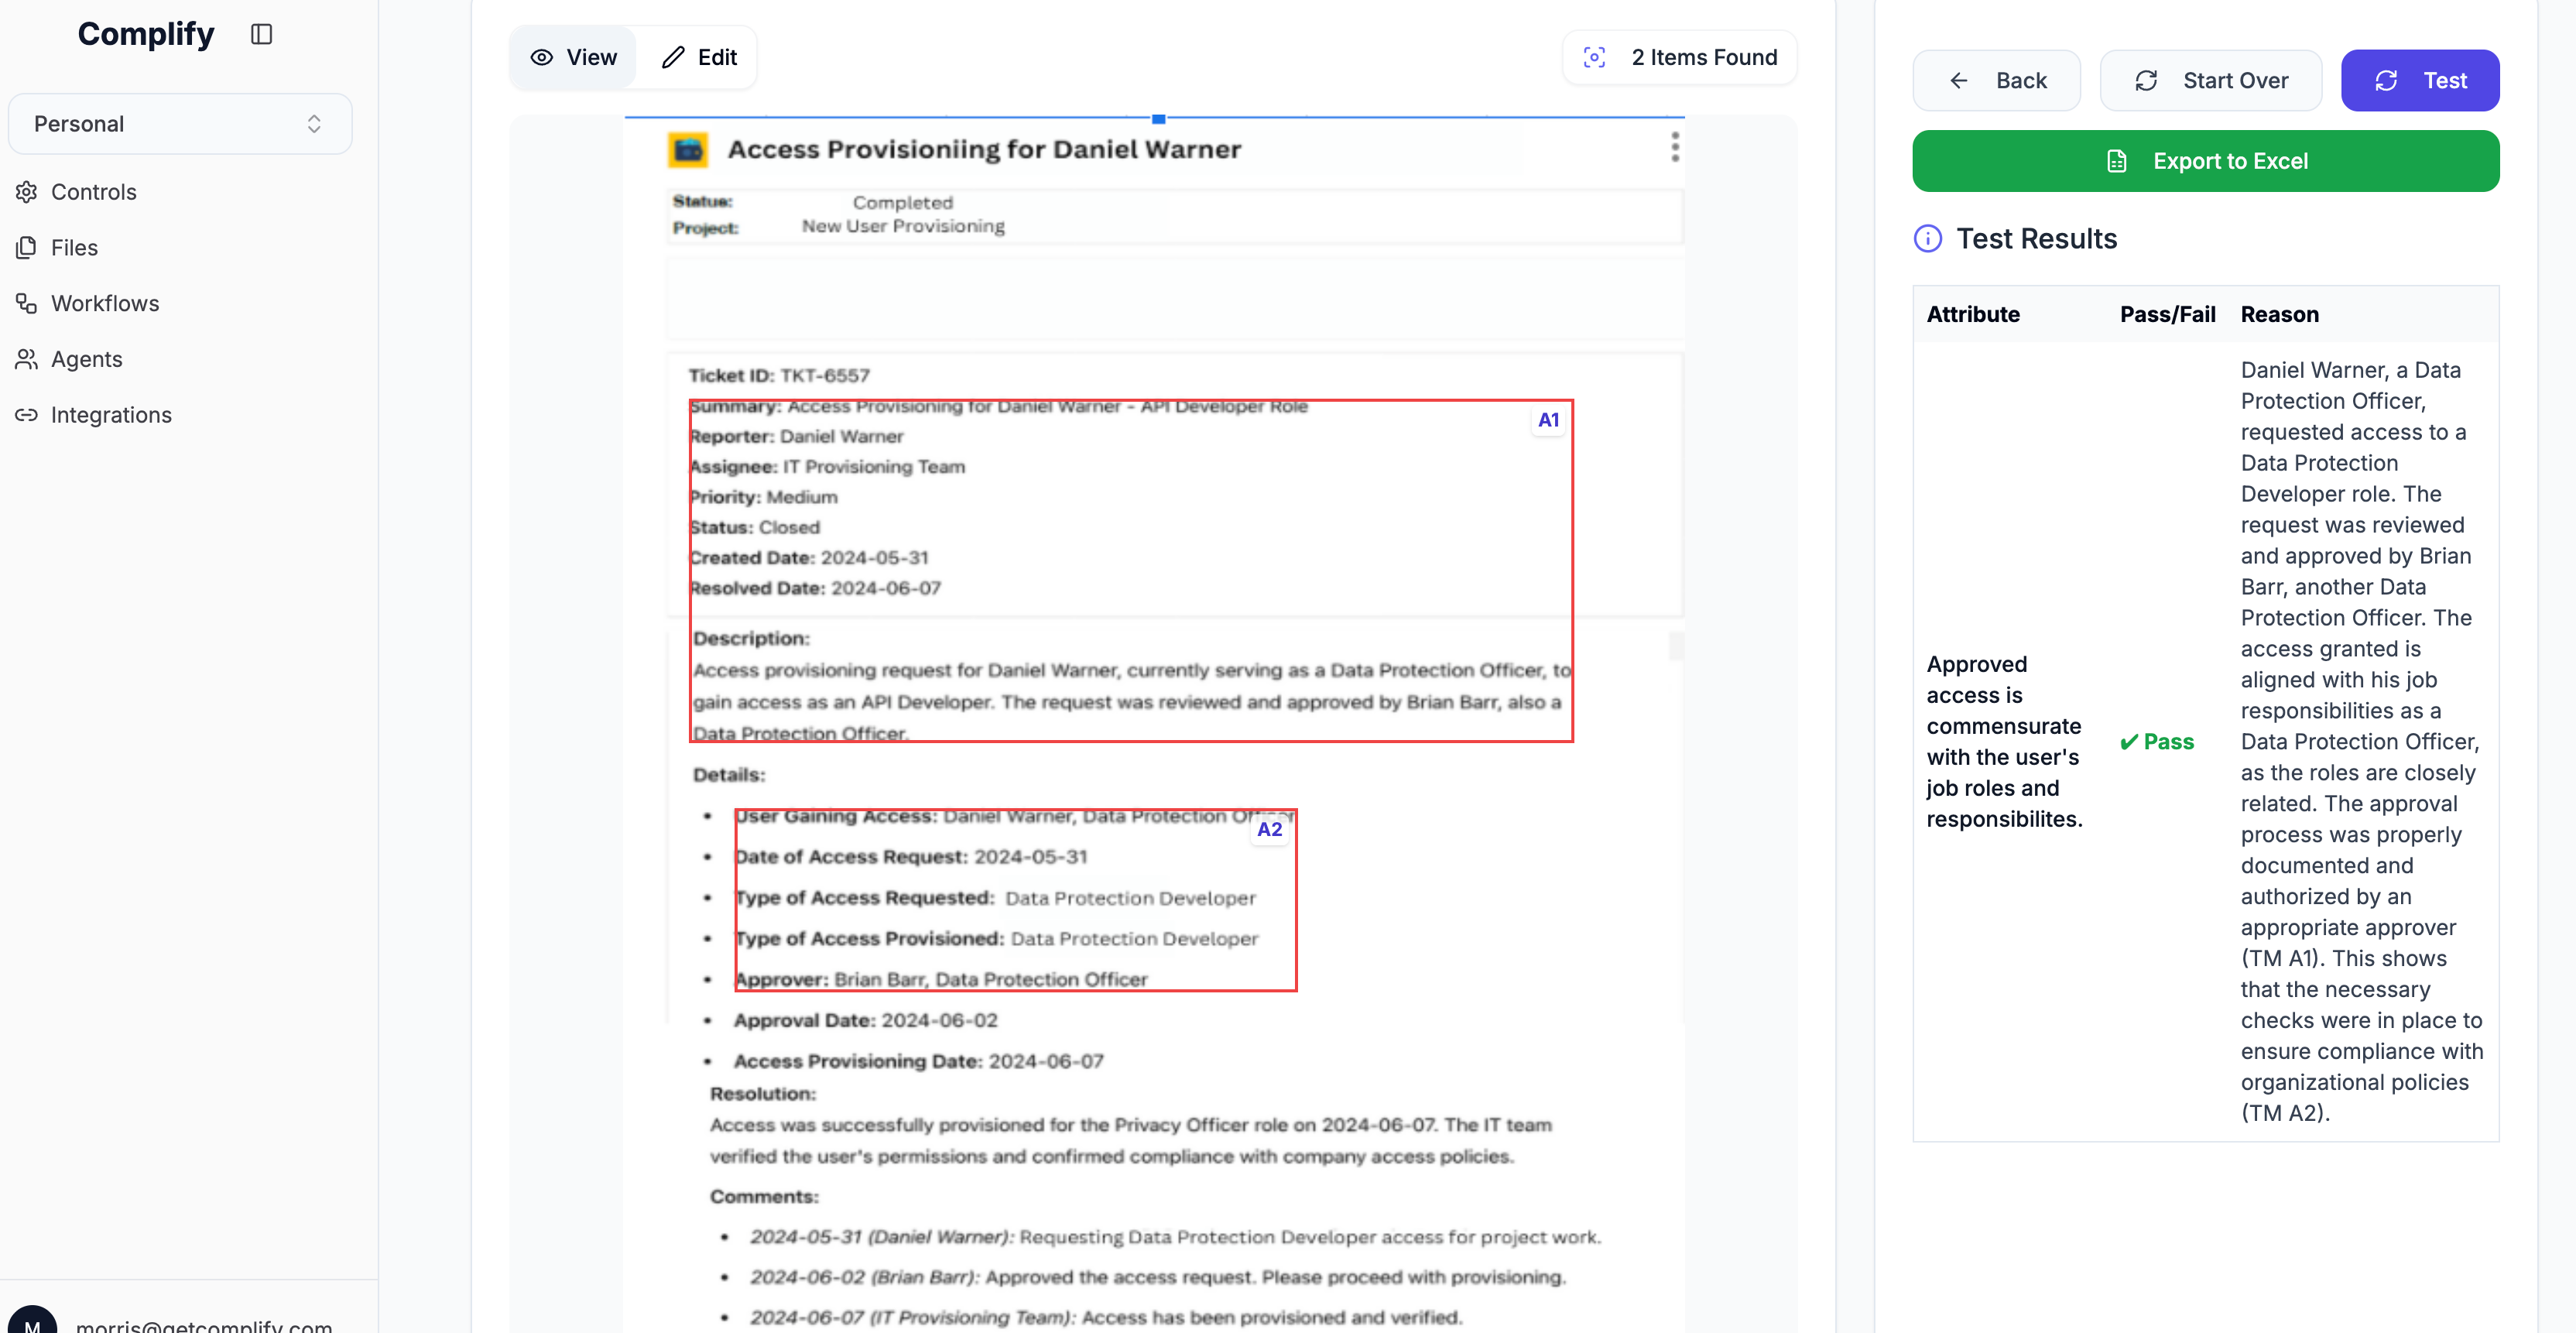Click the Back button
Image resolution: width=2576 pixels, height=1333 pixels.
point(1996,81)
